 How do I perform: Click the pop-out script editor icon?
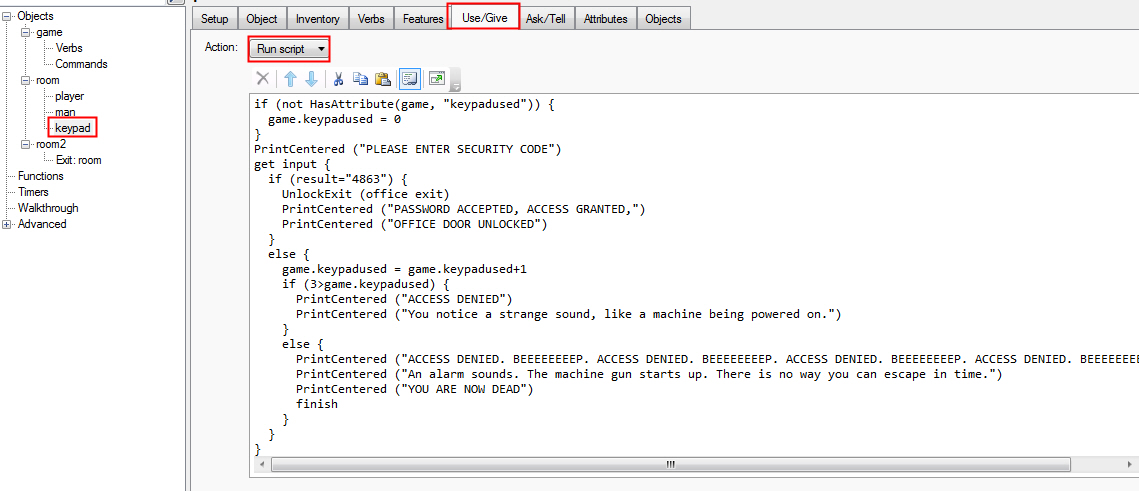[437, 79]
